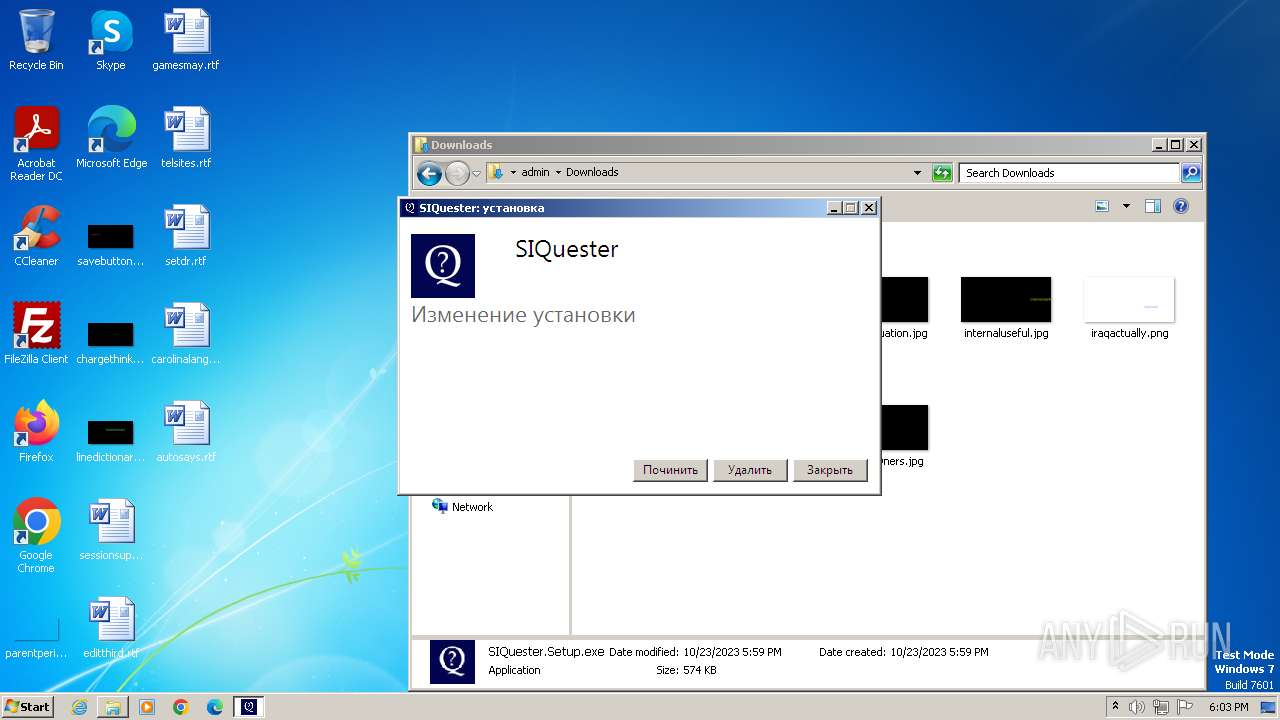Click the Починить repair button
The height and width of the screenshot is (720, 1280).
[x=670, y=470]
